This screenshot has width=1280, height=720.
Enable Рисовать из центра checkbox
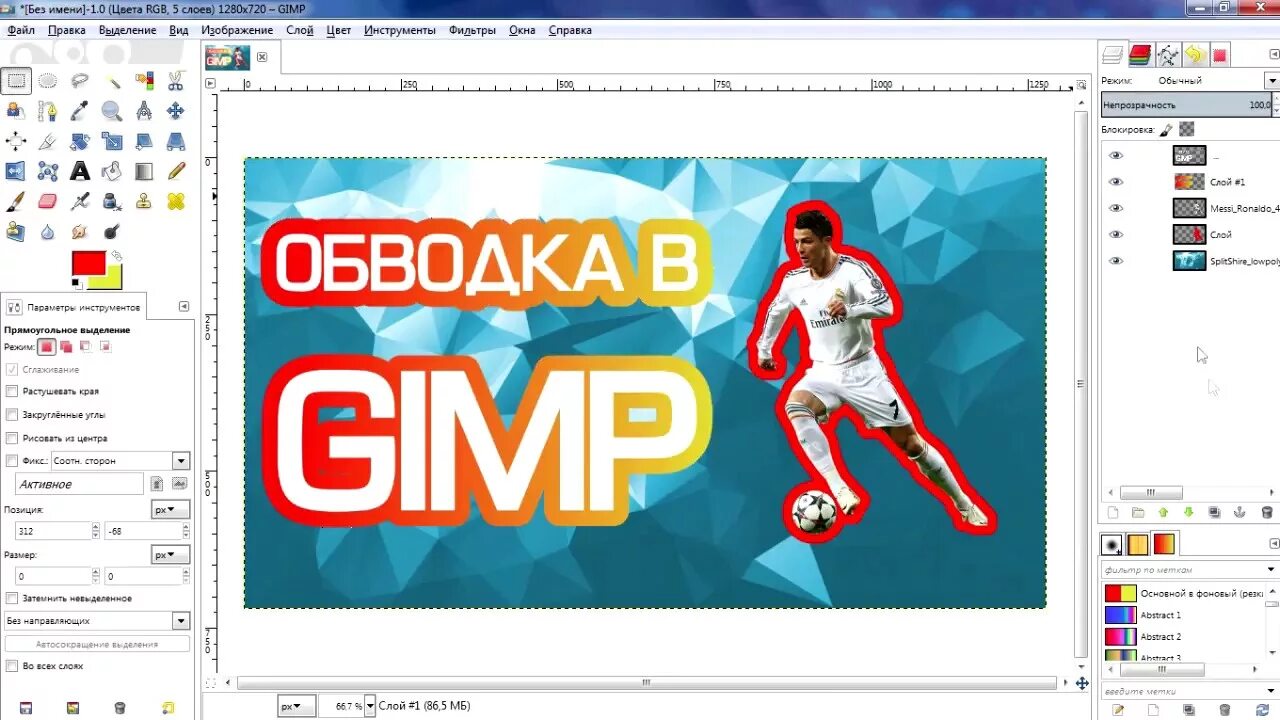pyautogui.click(x=12, y=438)
